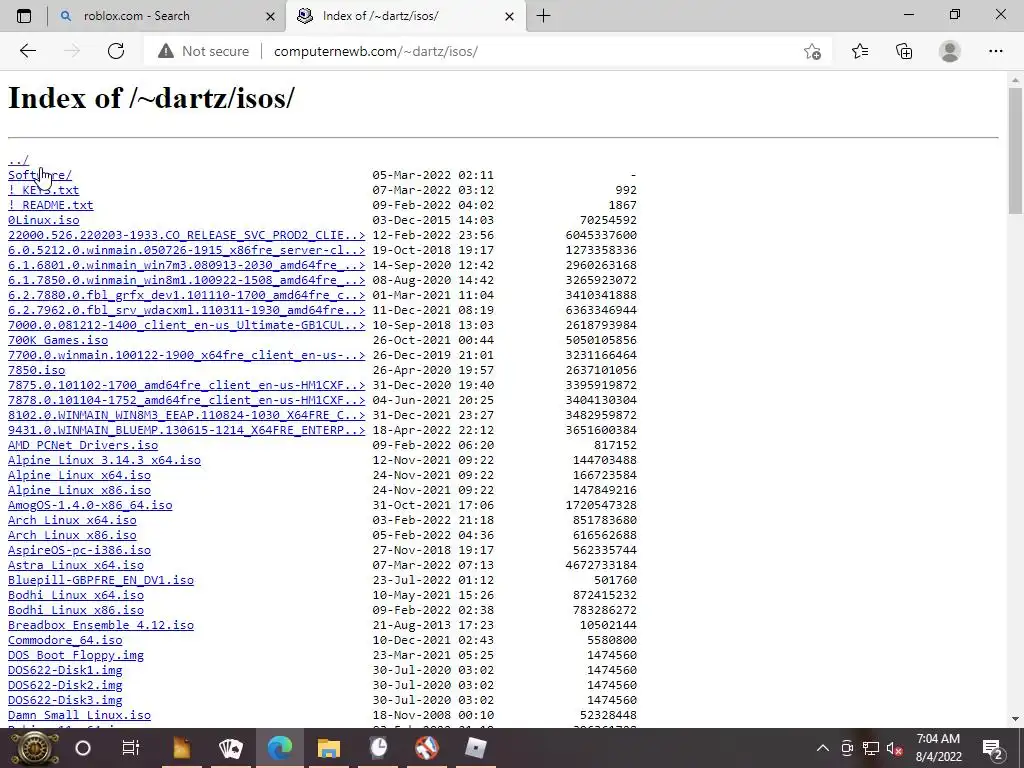Download AspireOS-pc-i386.iso

tap(79, 551)
